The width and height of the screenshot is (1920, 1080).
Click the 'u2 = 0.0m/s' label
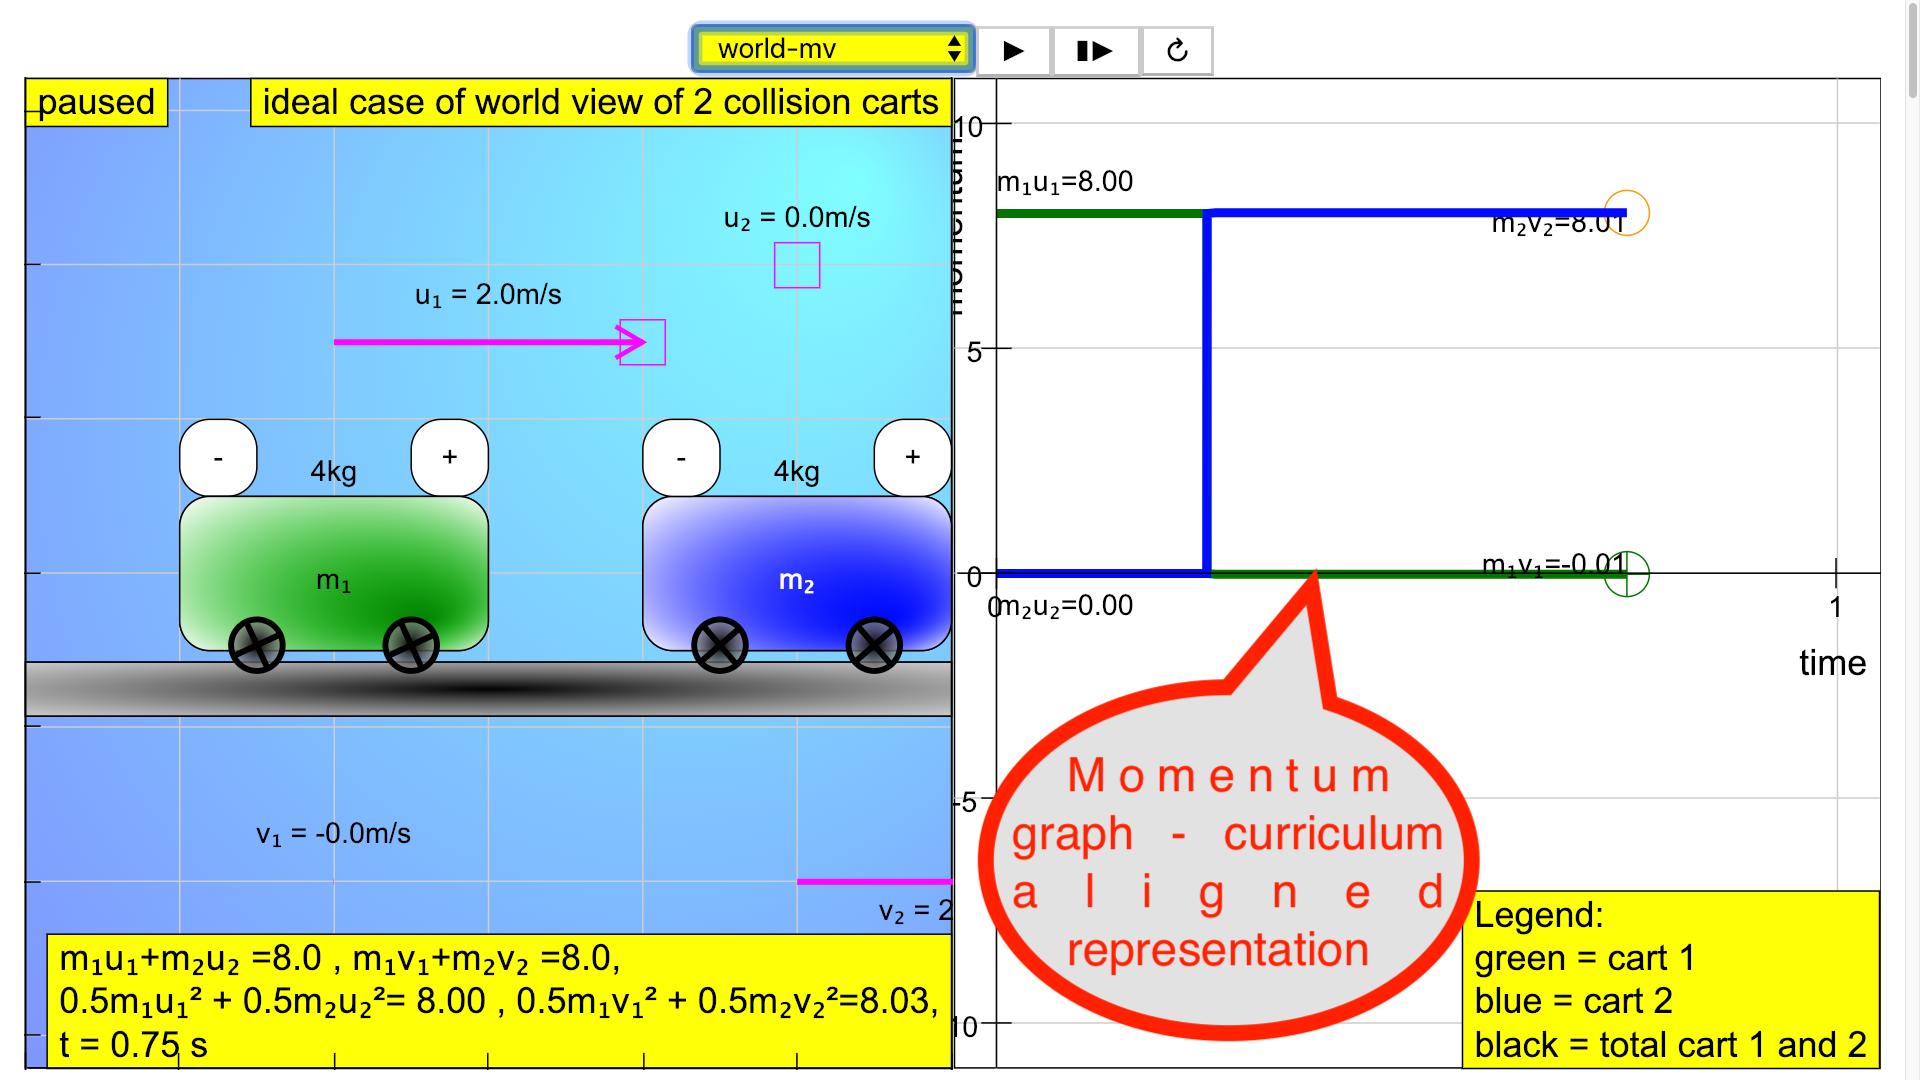(797, 218)
